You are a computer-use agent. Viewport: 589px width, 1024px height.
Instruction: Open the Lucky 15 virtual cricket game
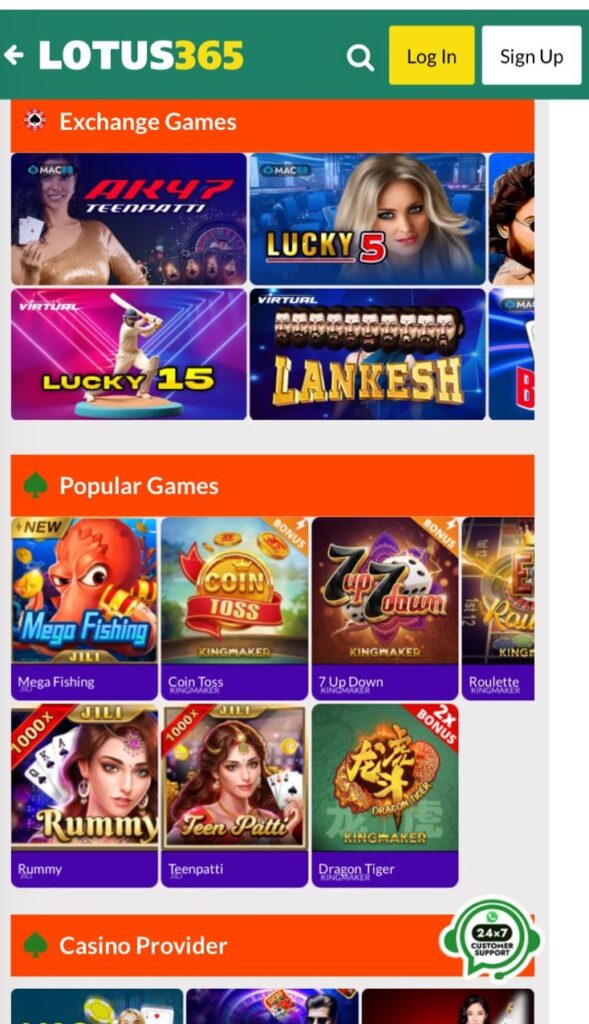click(129, 354)
